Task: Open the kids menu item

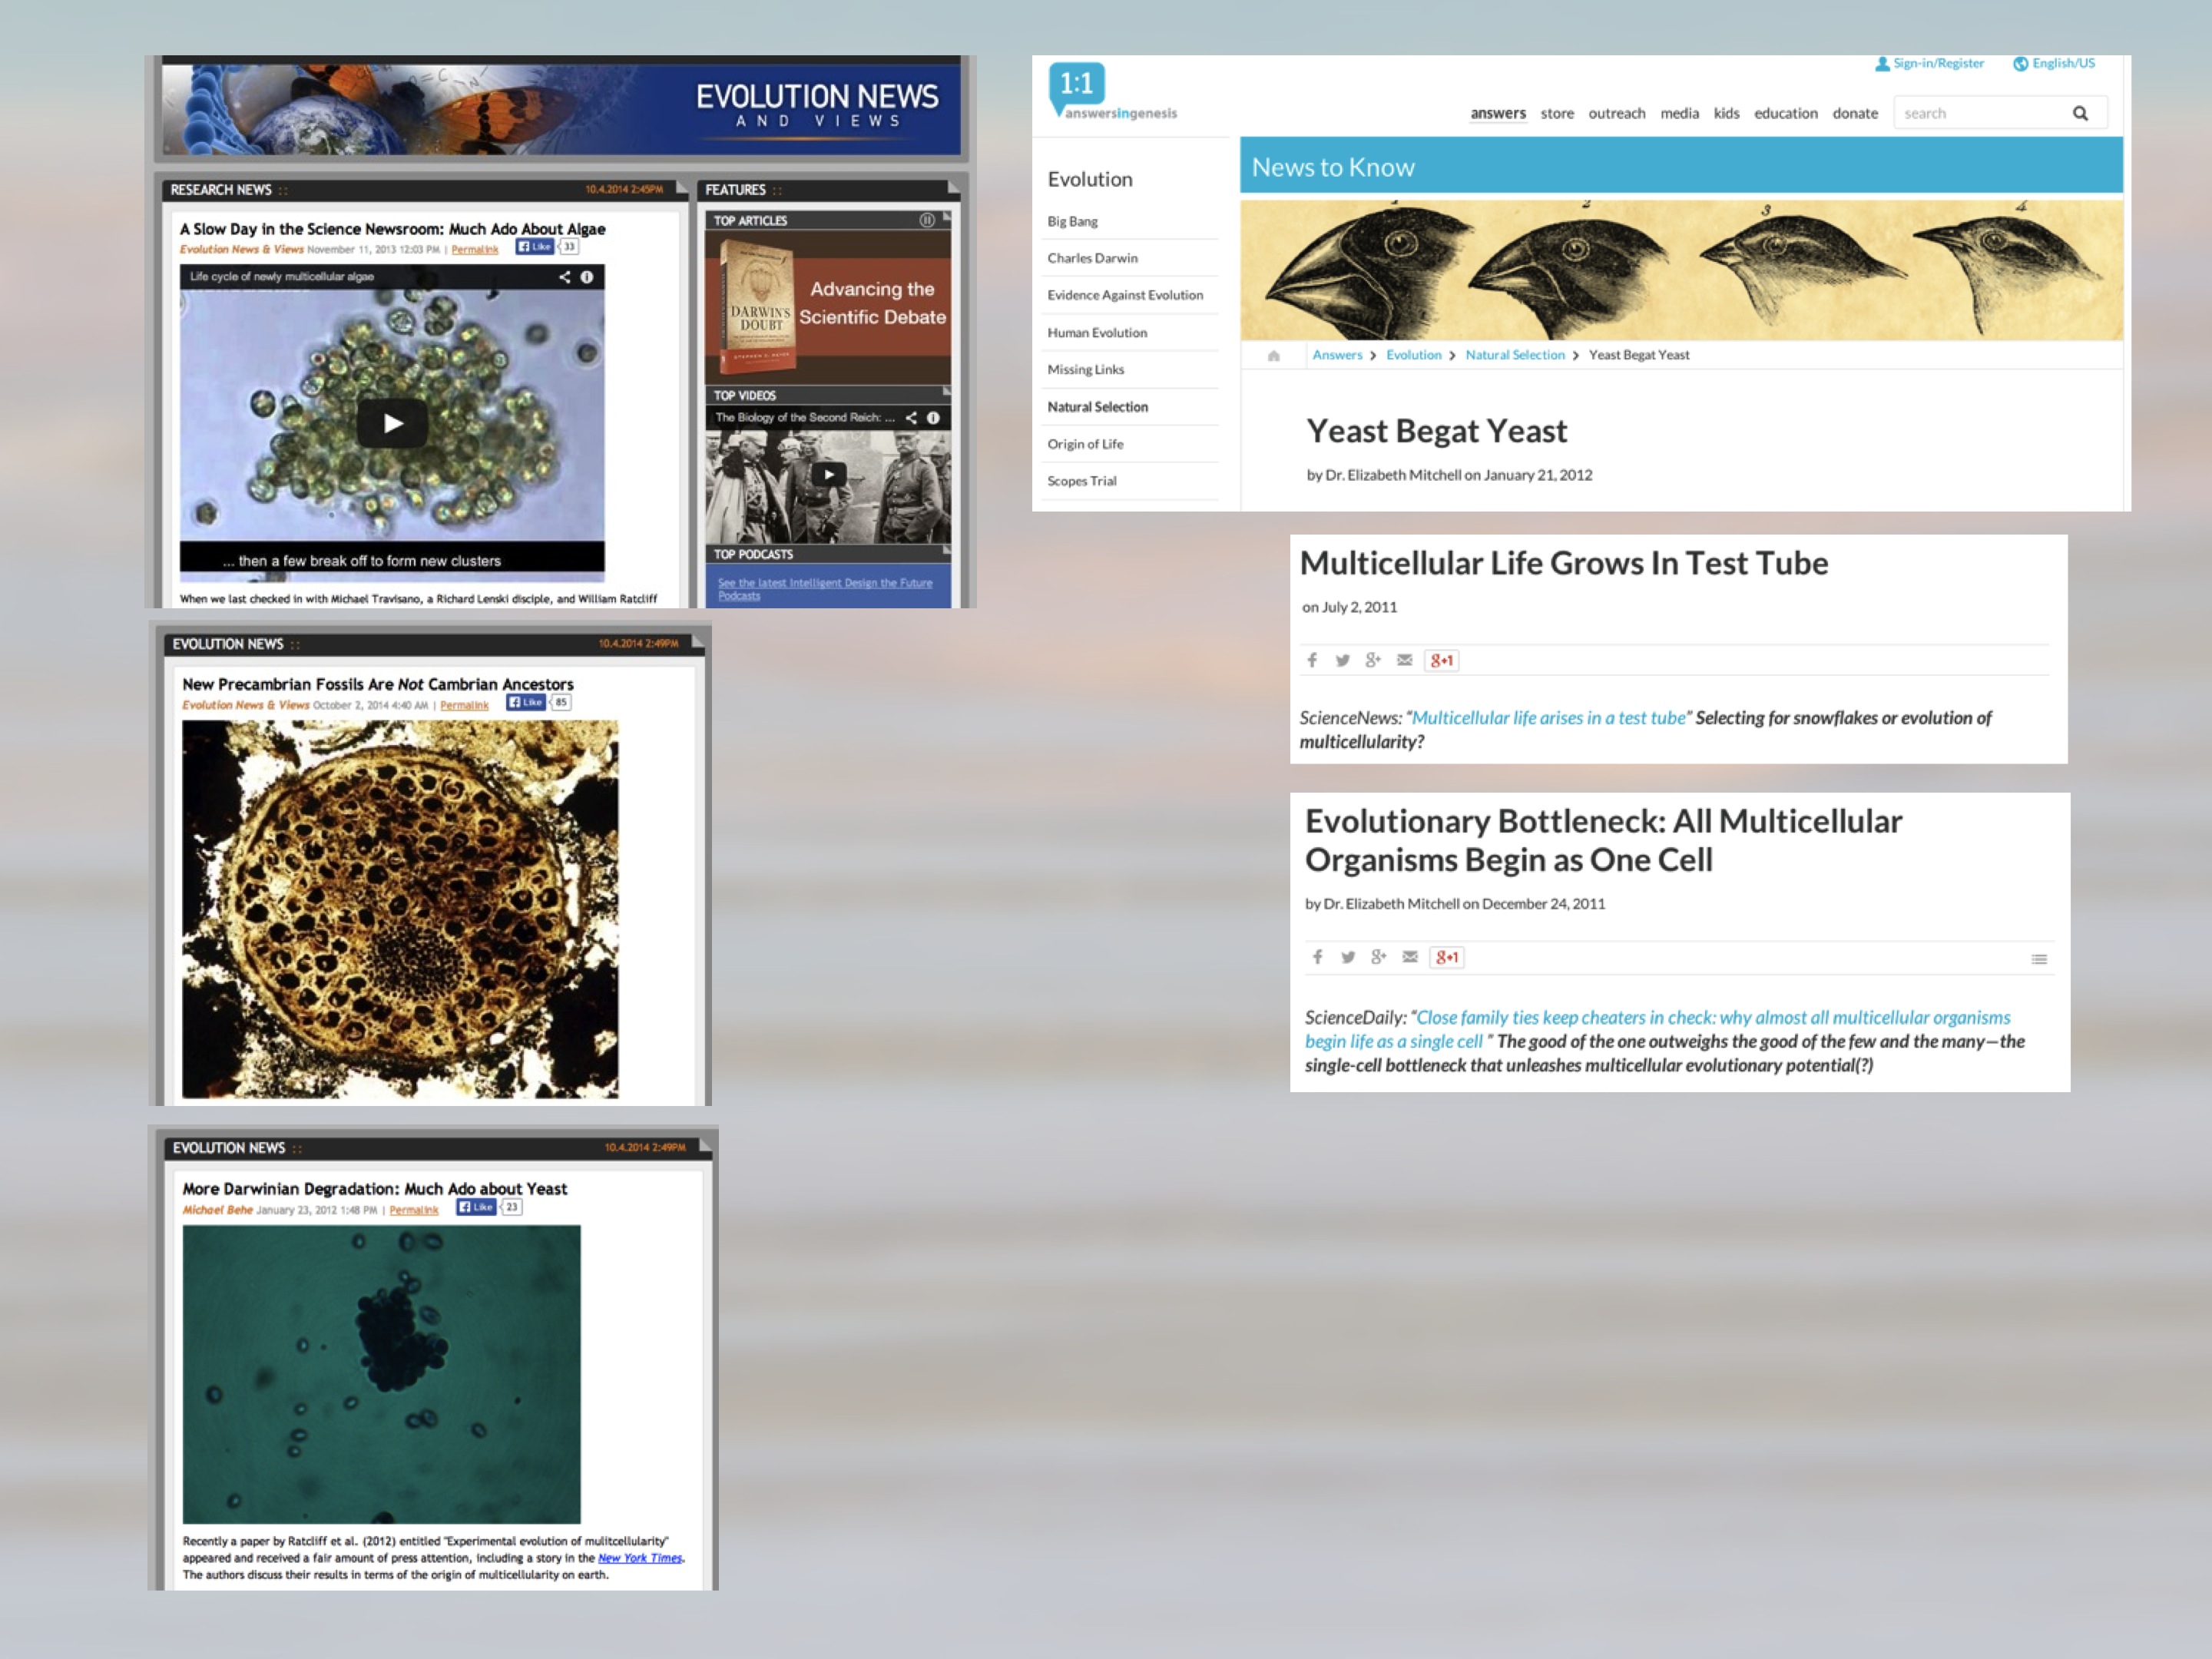Action: (x=1727, y=113)
